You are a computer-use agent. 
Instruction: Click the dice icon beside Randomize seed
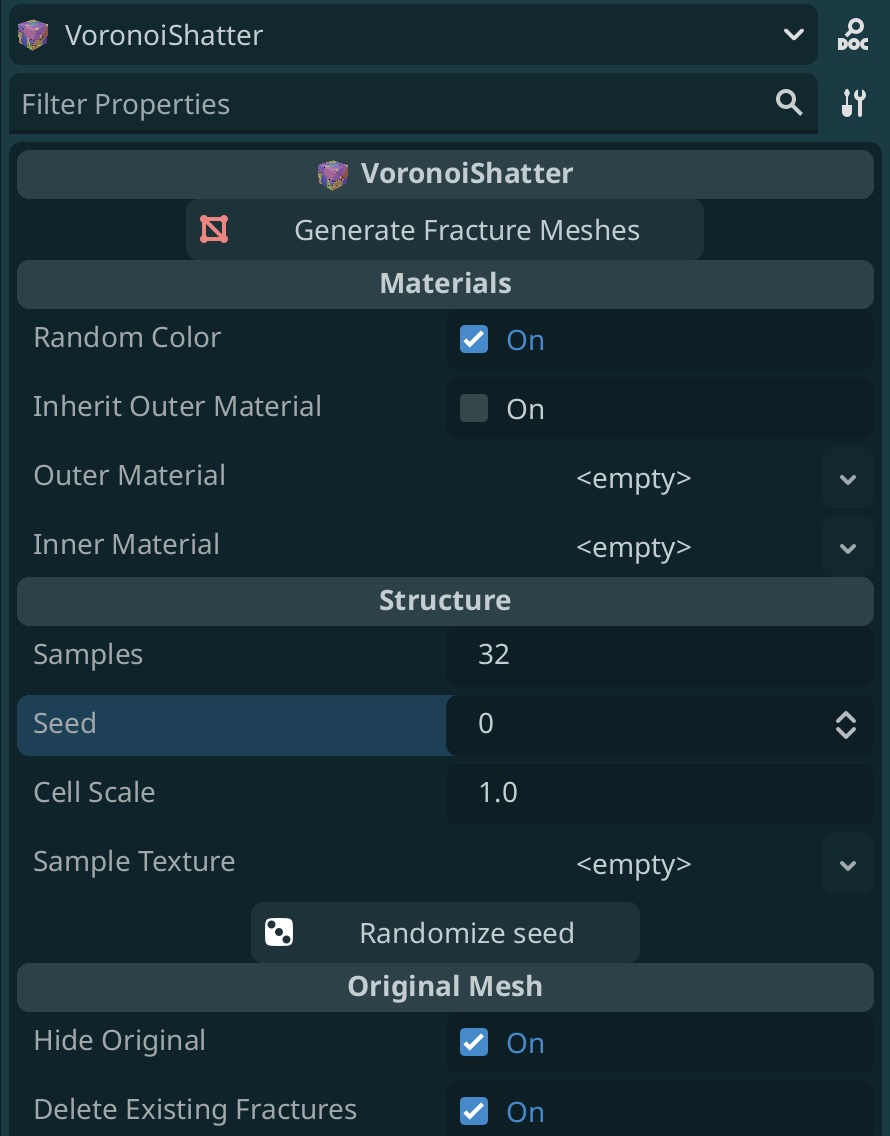tap(279, 932)
